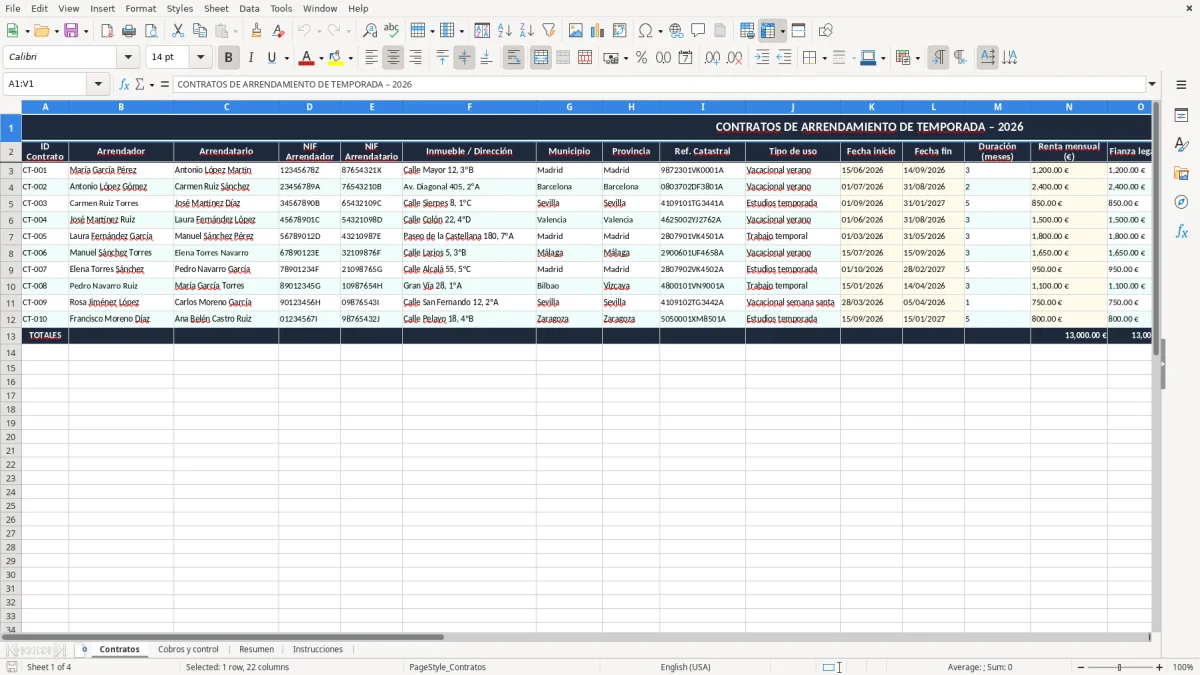The height and width of the screenshot is (675, 1200).
Task: Format as percent
Action: [x=641, y=58]
